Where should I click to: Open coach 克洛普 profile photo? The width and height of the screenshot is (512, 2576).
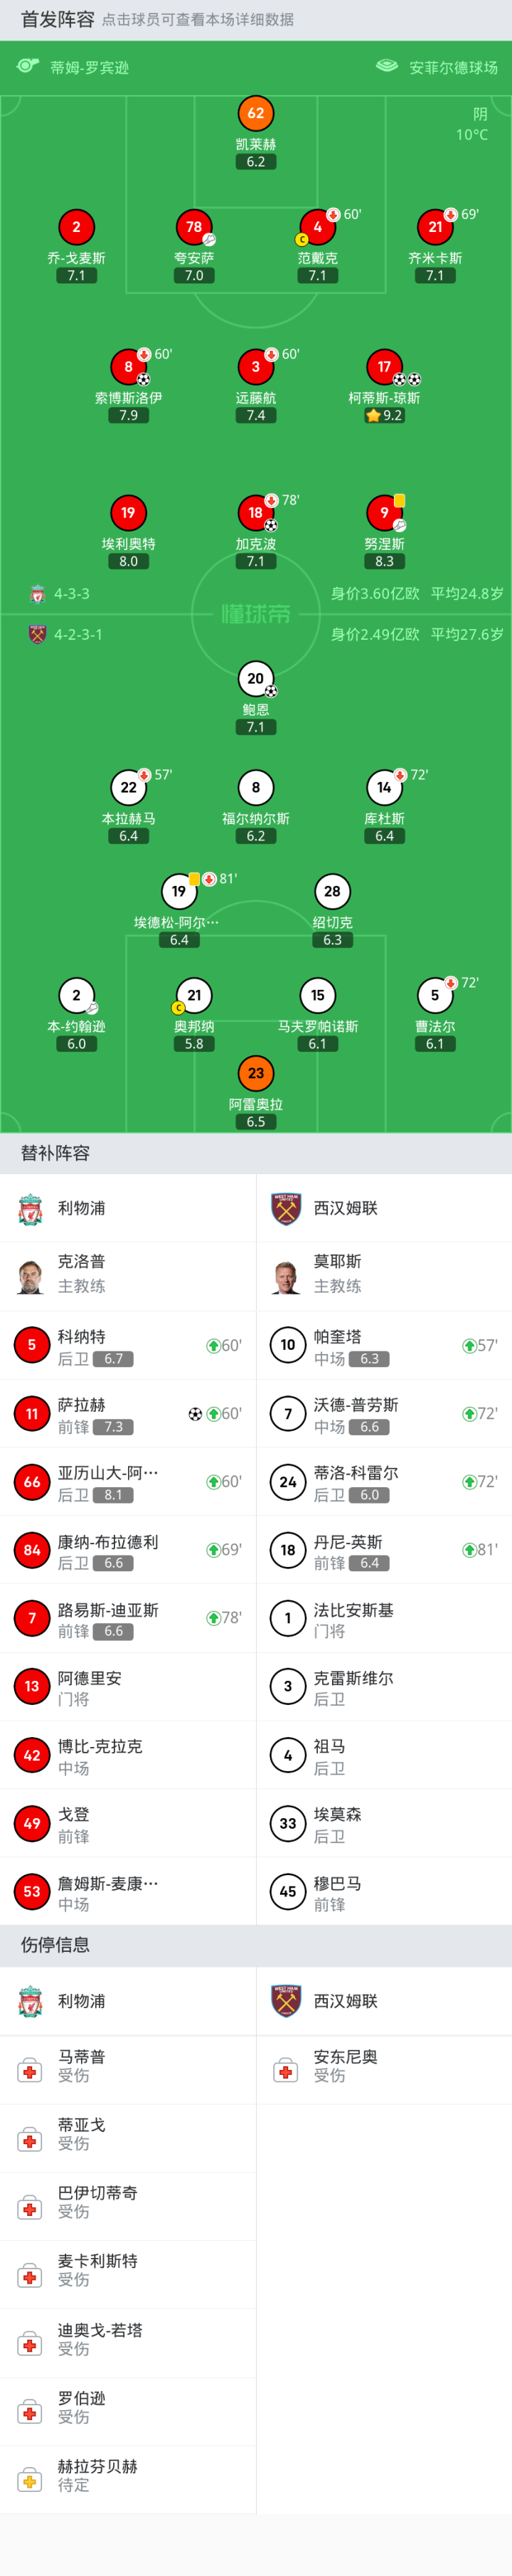pyautogui.click(x=31, y=1276)
